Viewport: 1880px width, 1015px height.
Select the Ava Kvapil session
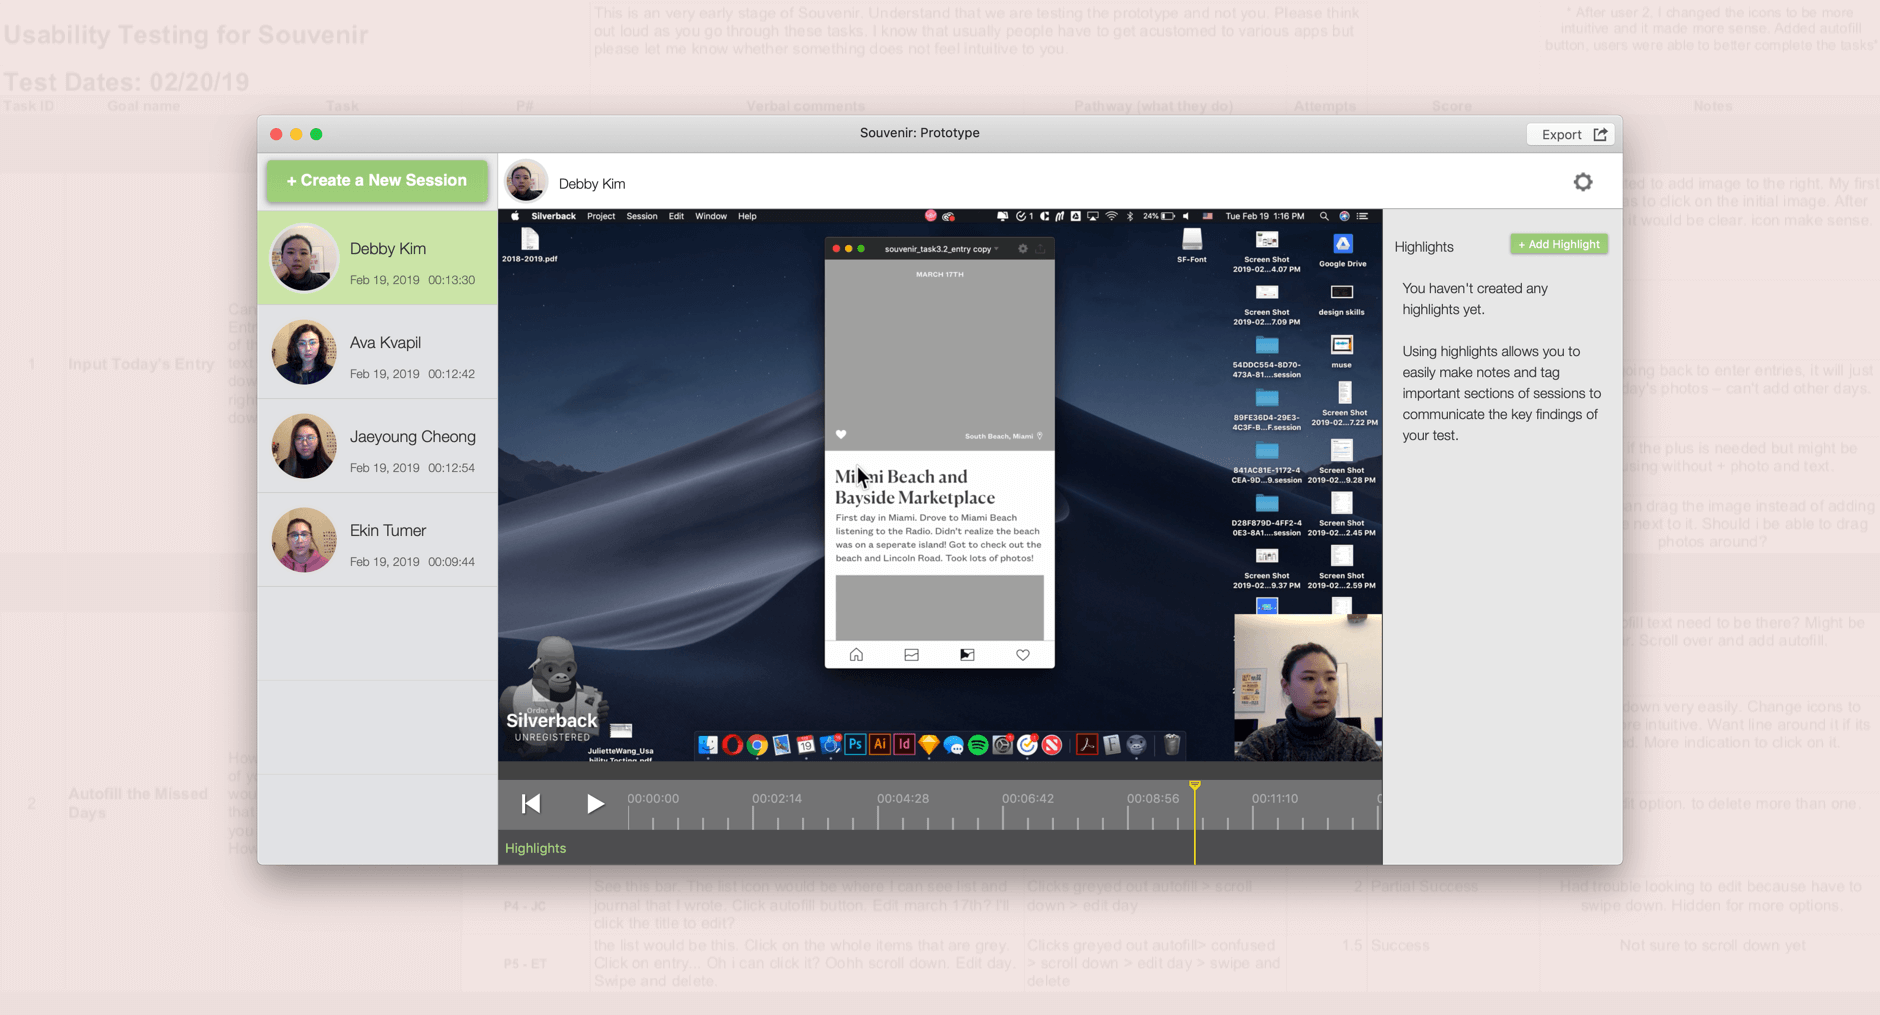pos(378,352)
